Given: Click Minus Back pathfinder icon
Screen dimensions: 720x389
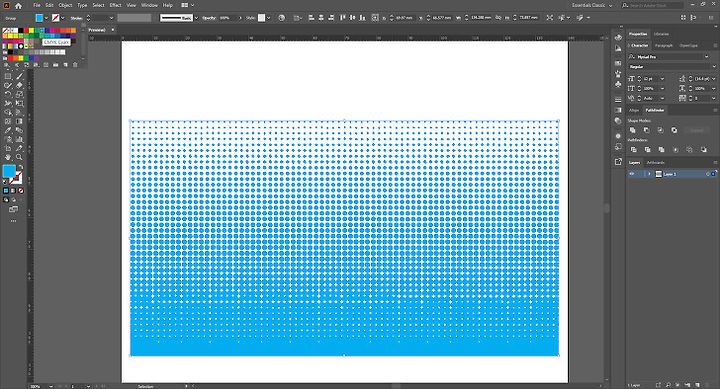Looking at the screenshot, I should click(704, 149).
